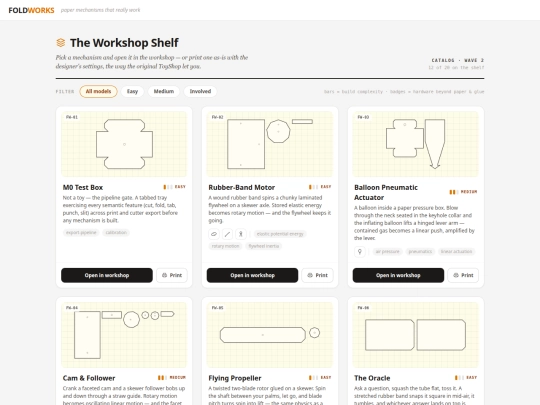The width and height of the screenshot is (540, 405).
Task: Print the Balloon Pneumatic Actuator
Action: [x=463, y=275]
